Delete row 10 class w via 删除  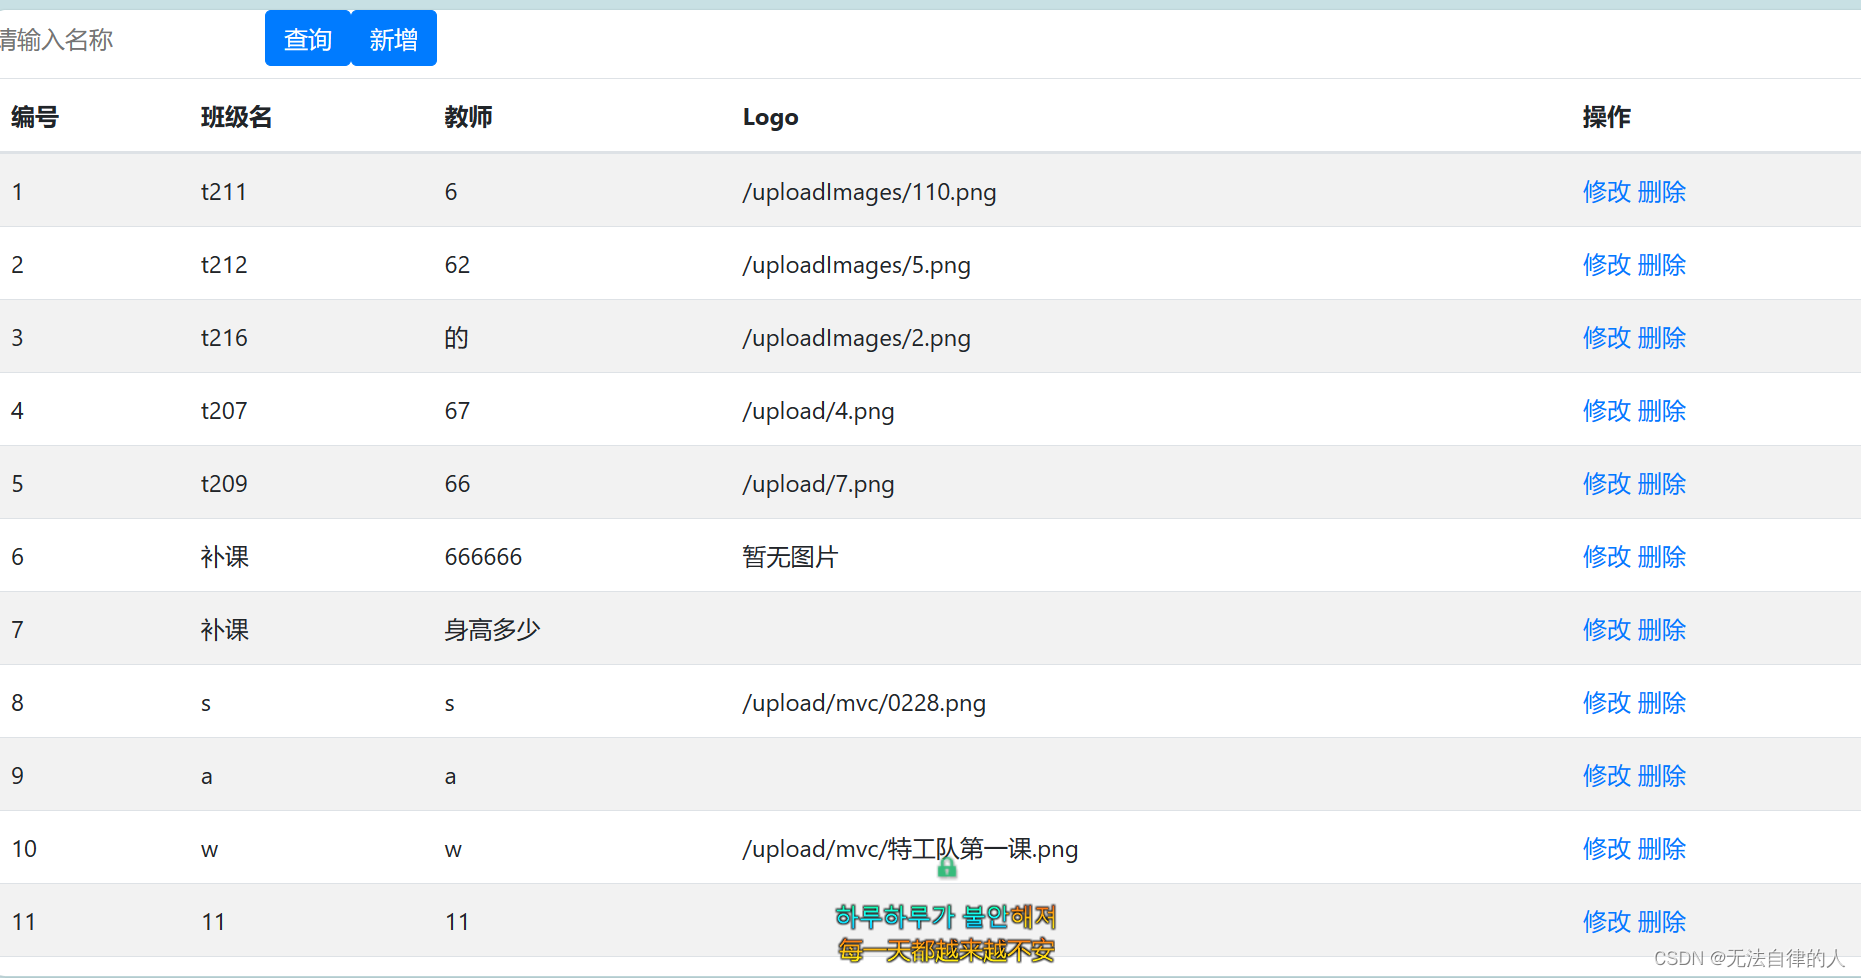pyautogui.click(x=1662, y=848)
